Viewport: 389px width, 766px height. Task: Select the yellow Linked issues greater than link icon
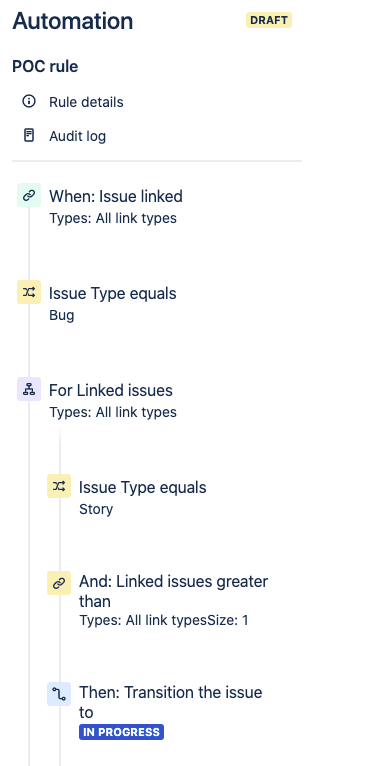59,583
